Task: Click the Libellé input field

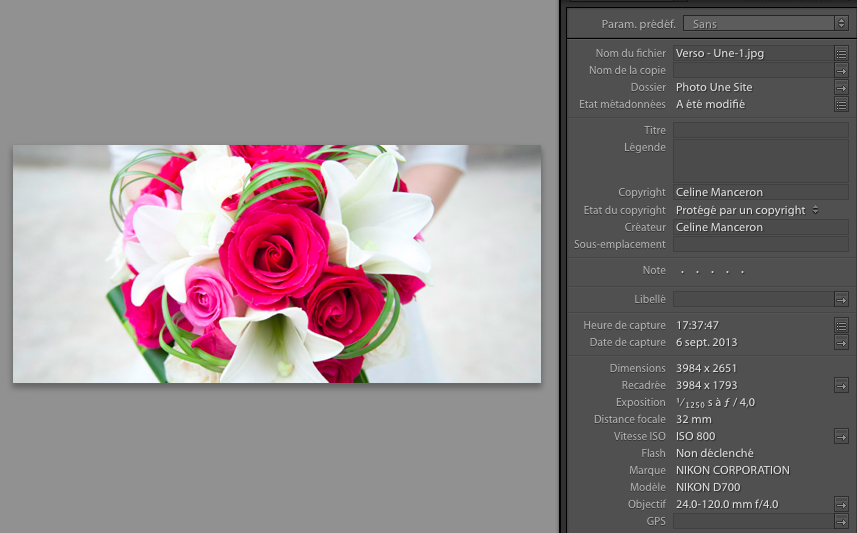Action: pyautogui.click(x=753, y=299)
